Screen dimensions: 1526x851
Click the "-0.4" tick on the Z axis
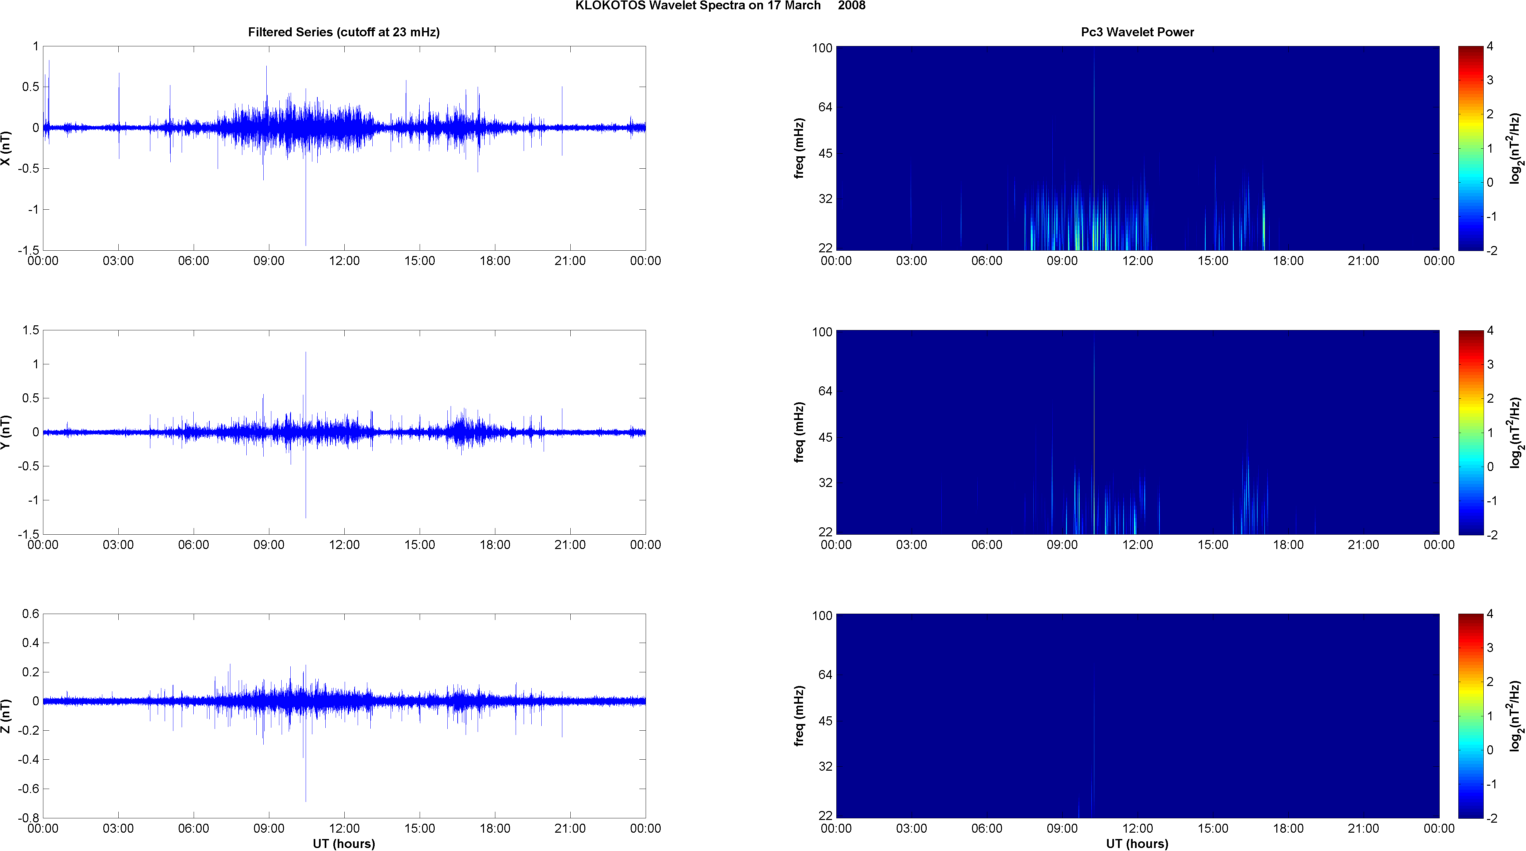point(28,760)
